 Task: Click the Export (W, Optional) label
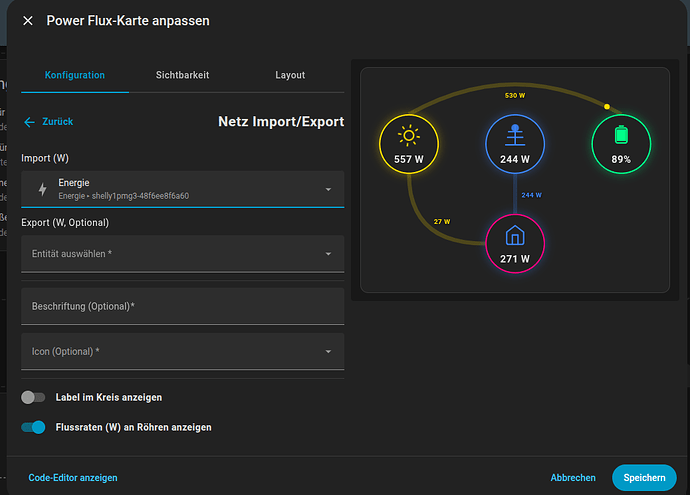(x=65, y=223)
